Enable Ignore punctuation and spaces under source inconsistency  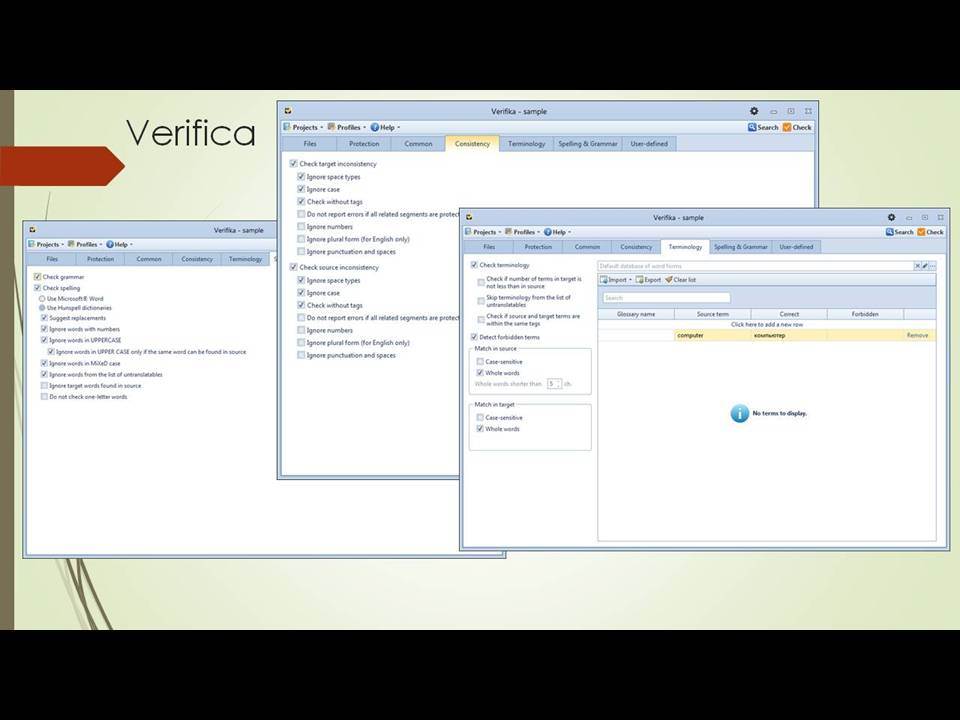(x=301, y=355)
